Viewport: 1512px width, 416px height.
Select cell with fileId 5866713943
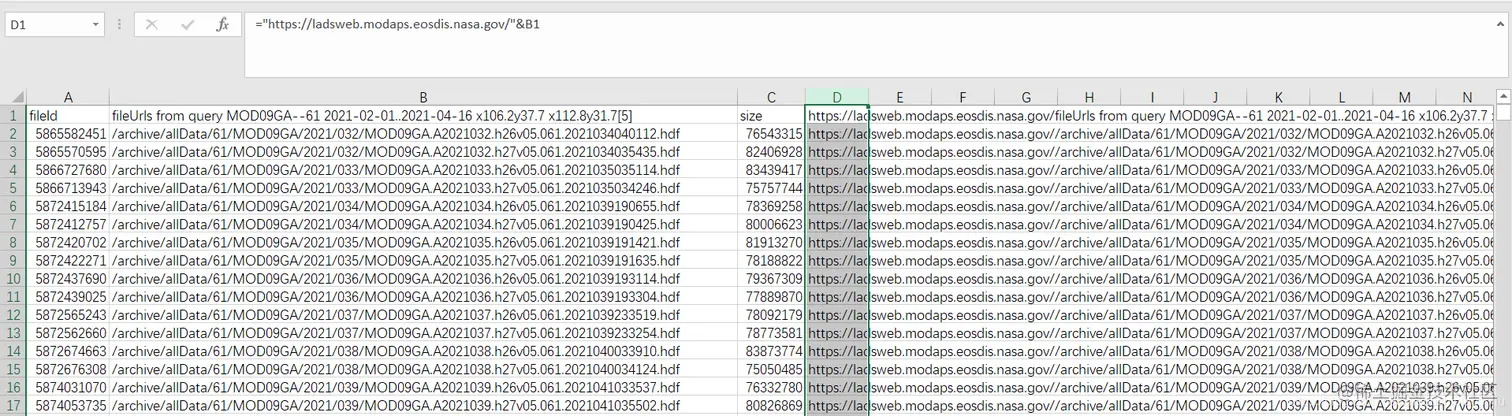pos(68,188)
